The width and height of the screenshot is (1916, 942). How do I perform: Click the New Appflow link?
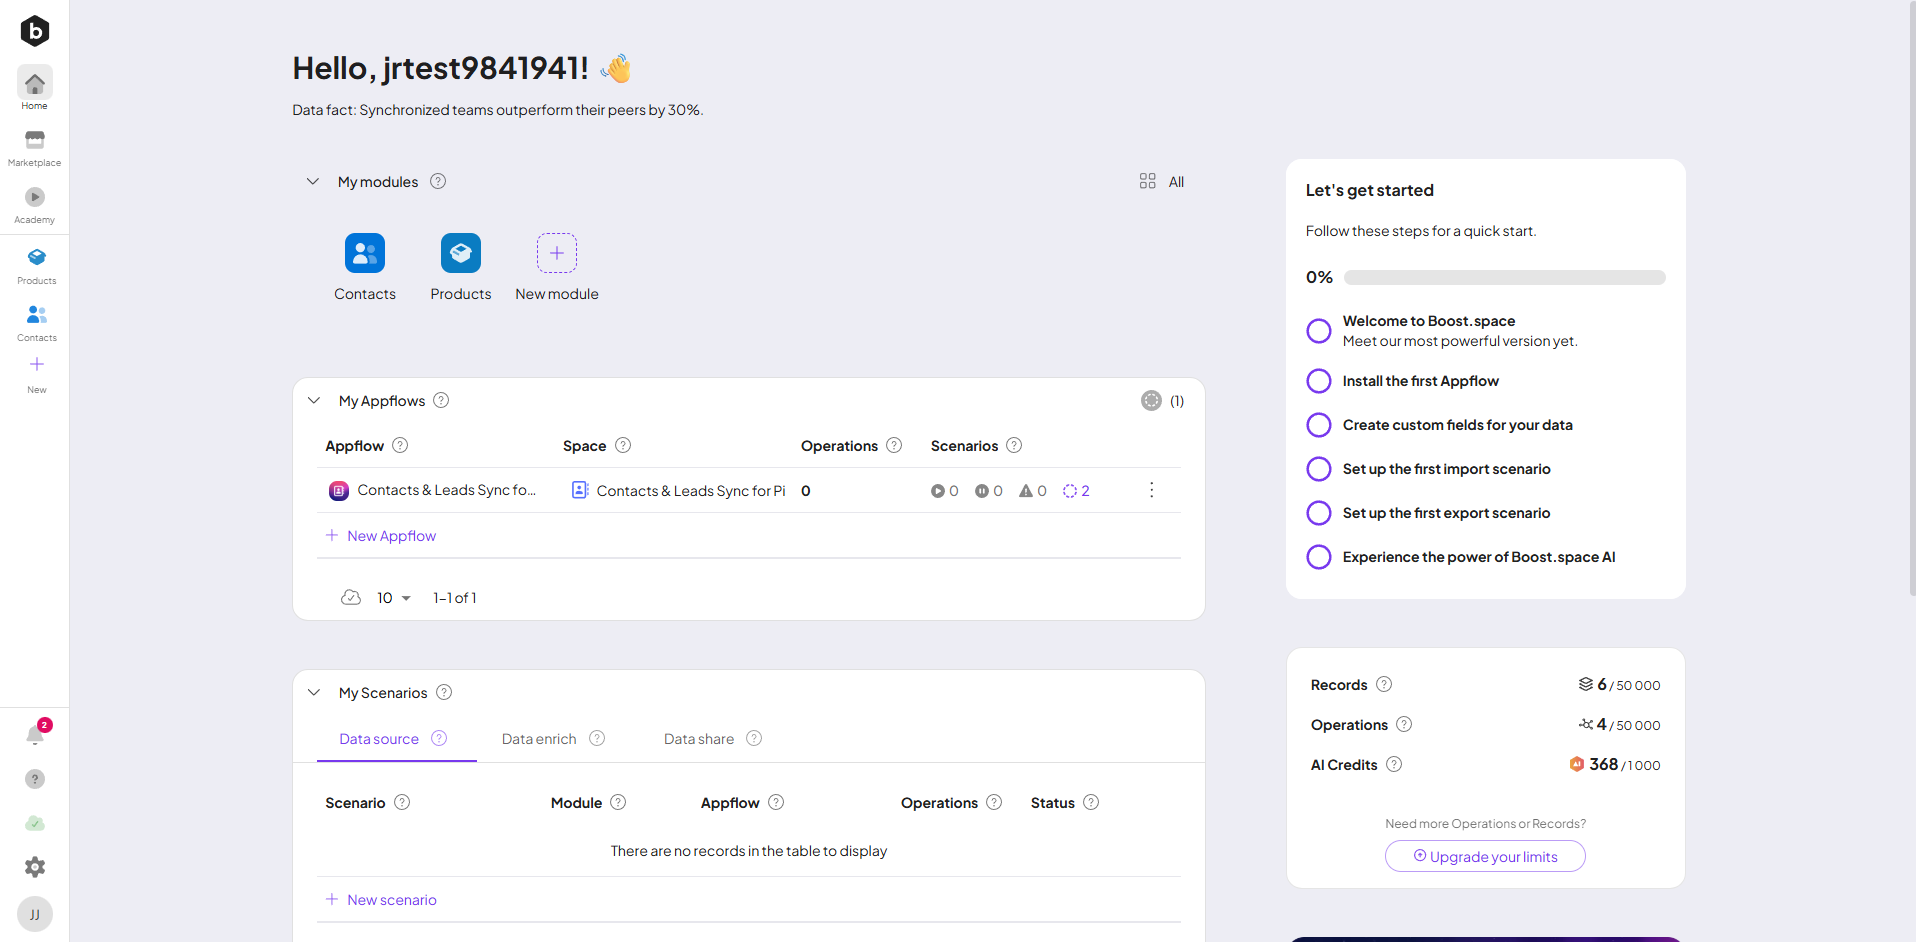(x=391, y=536)
